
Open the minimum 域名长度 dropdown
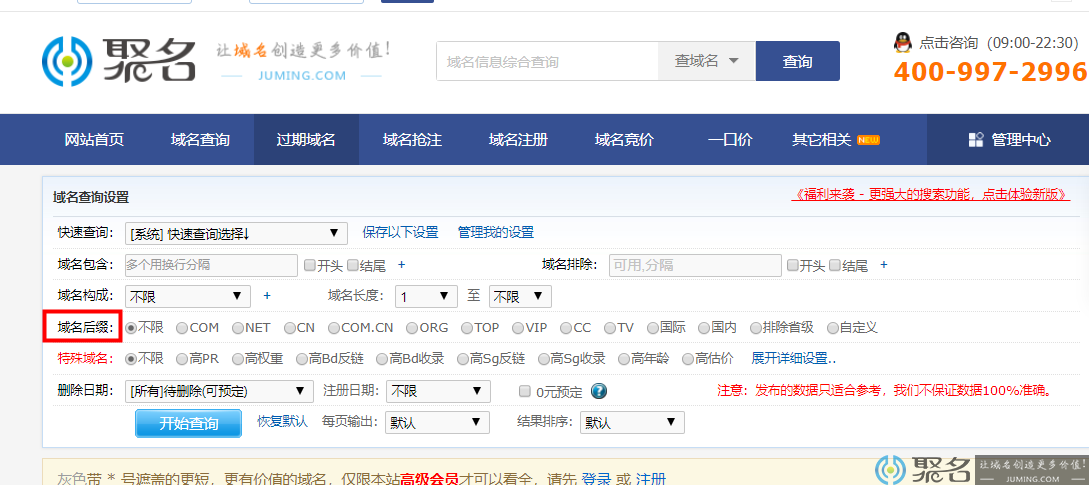pos(426,297)
